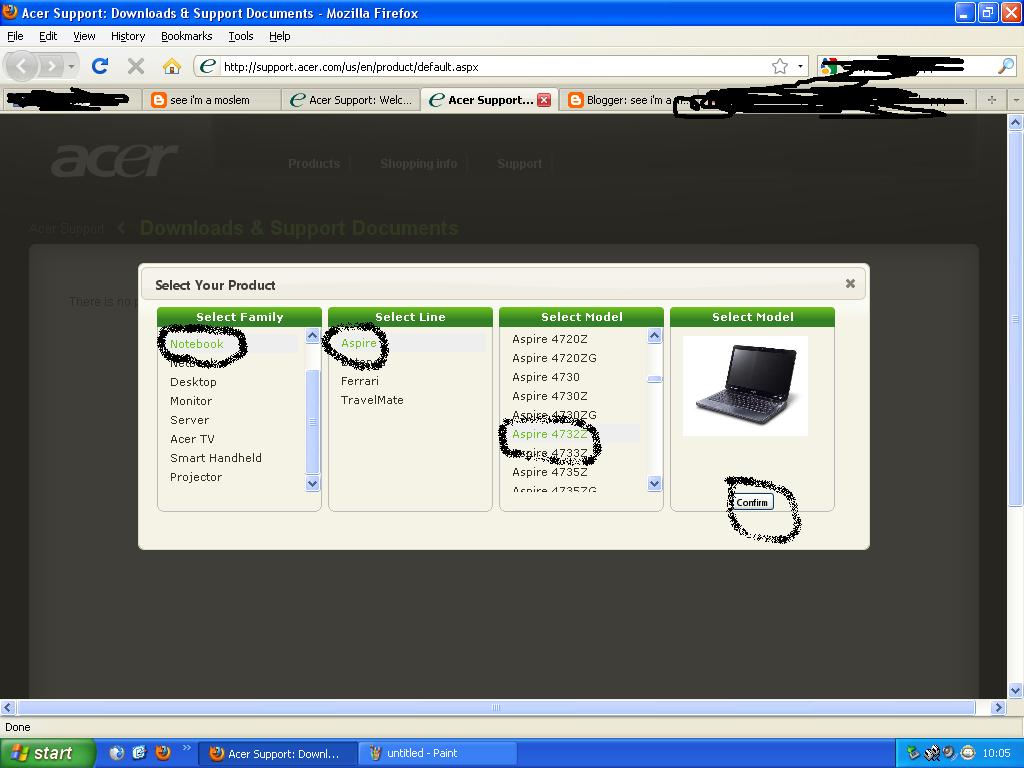The height and width of the screenshot is (768, 1024).
Task: Select model Aspire 4730
Action: pyautogui.click(x=546, y=377)
